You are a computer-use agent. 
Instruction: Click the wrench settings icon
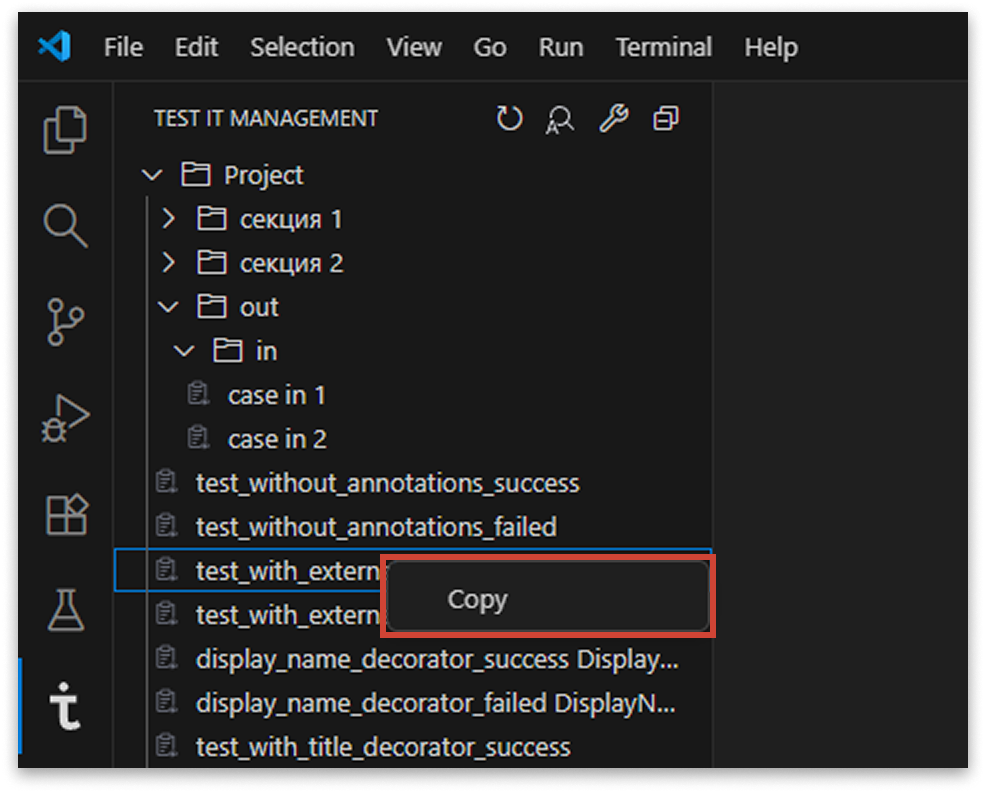tap(613, 119)
